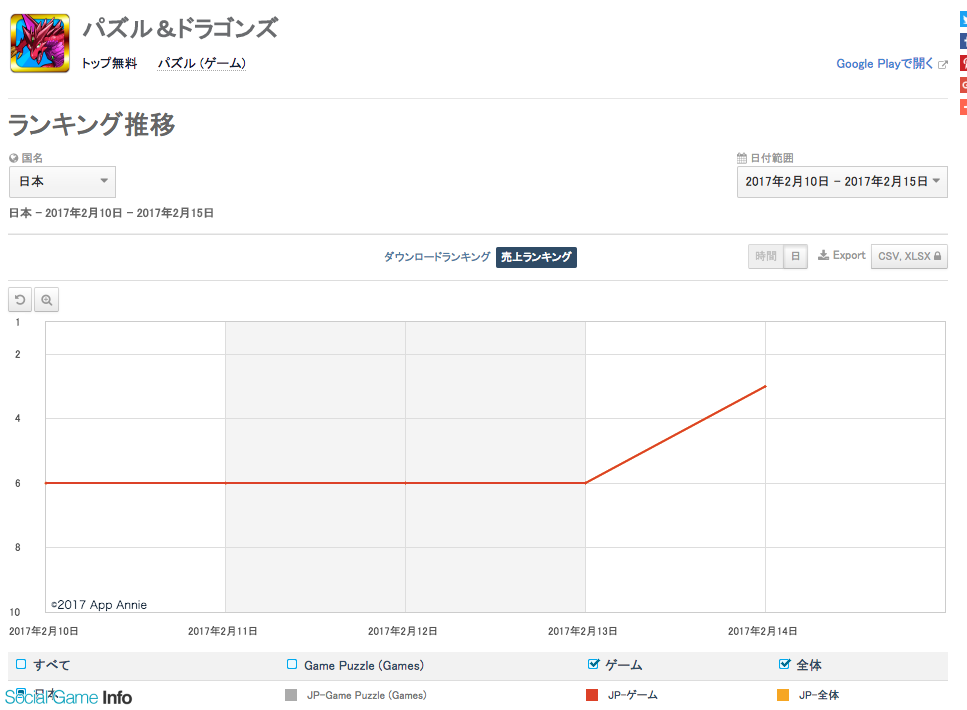Reset chart zoom with the undo arrow icon

tap(20, 300)
